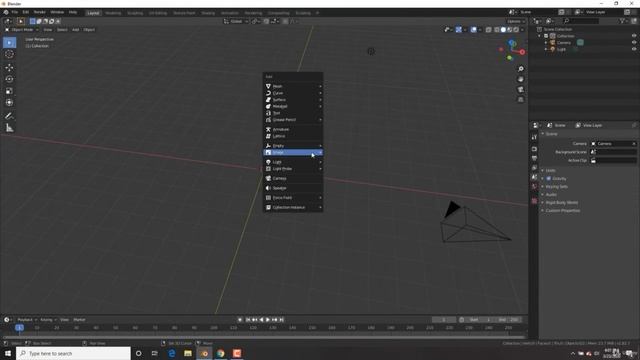Open the Force Field submenu

(x=293, y=198)
